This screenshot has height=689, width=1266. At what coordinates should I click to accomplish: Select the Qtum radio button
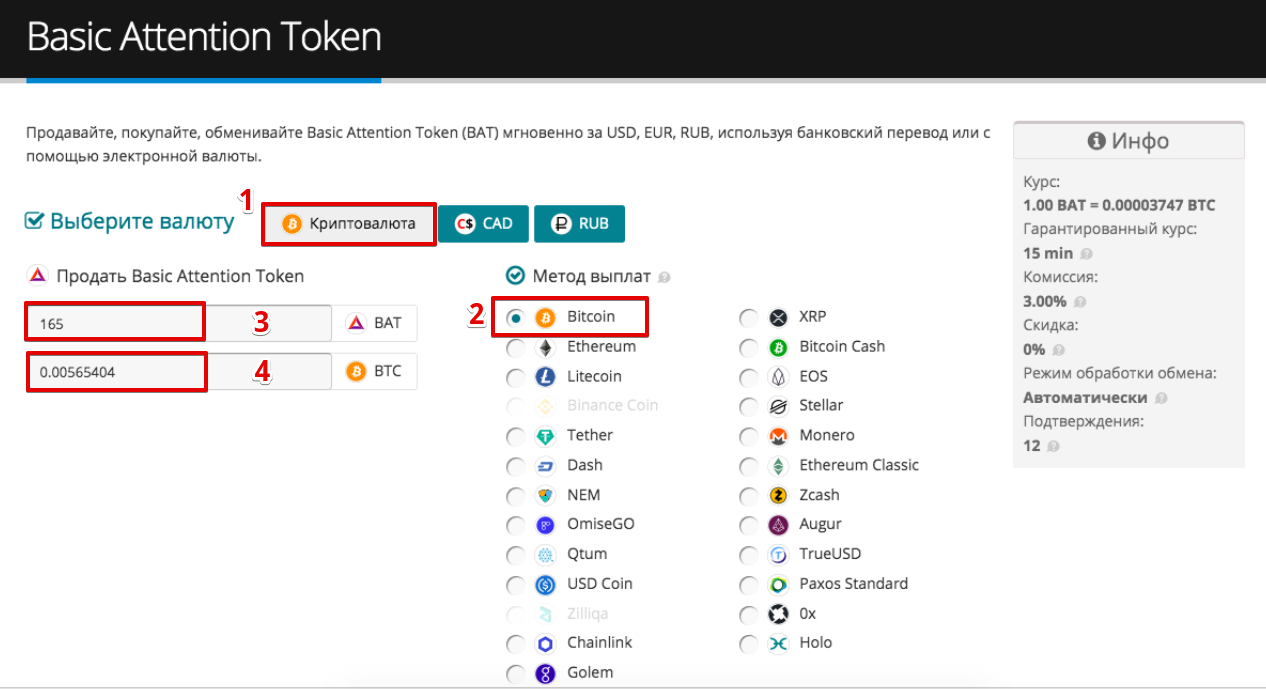(x=516, y=556)
